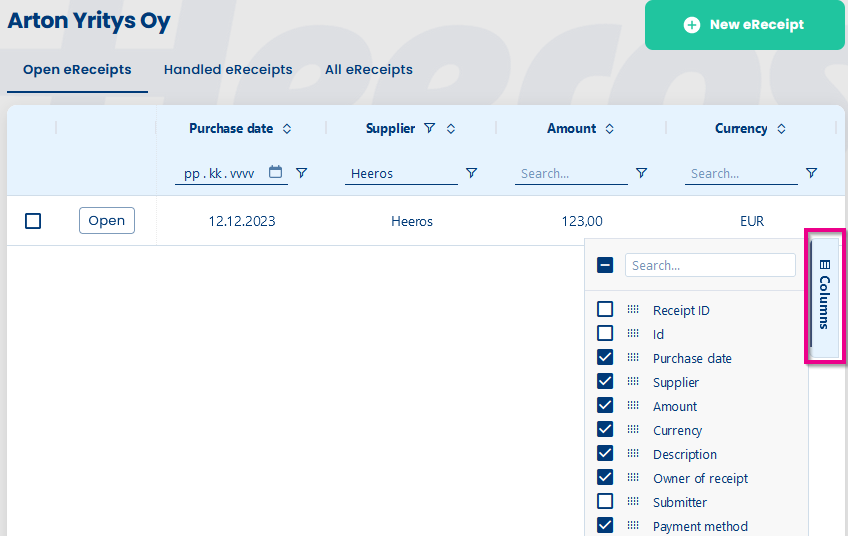Toggle the Amount column sort arrows
The image size is (848, 536).
point(610,129)
